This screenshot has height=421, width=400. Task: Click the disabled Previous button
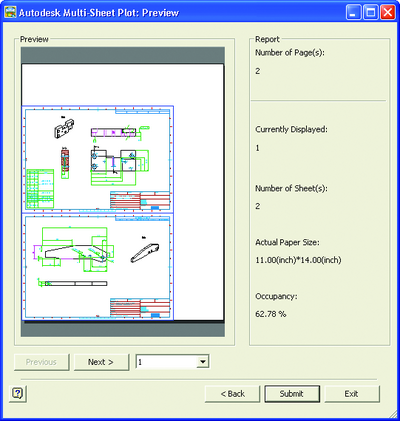41,362
